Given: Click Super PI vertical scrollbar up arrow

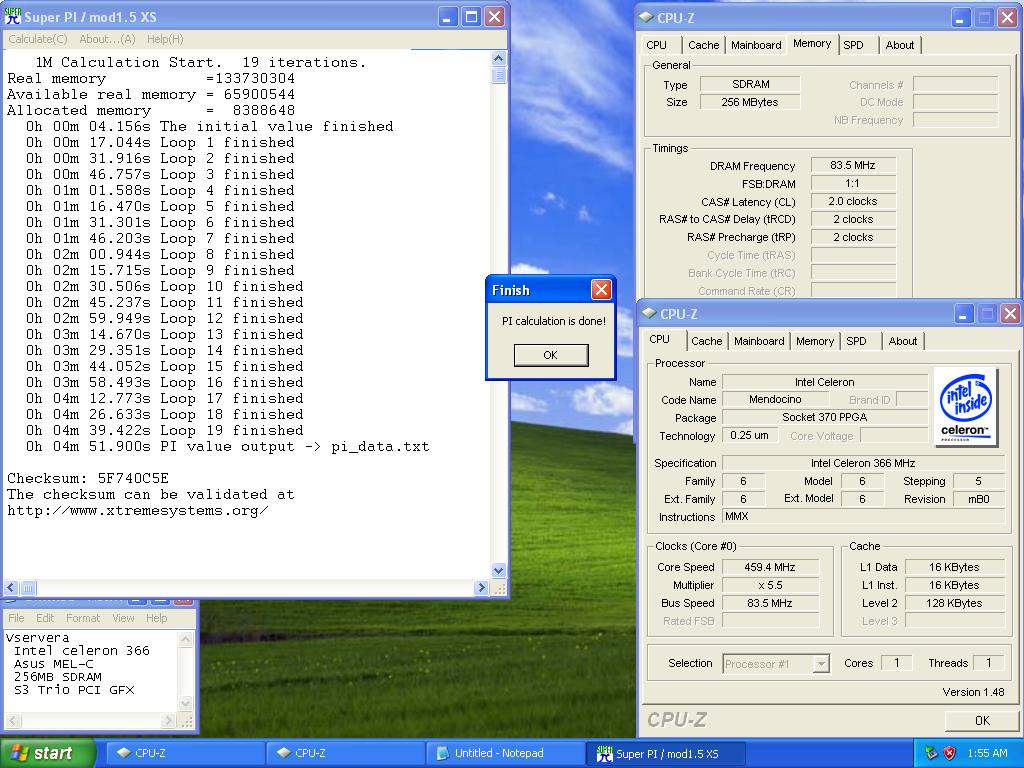Looking at the screenshot, I should coord(498,59).
